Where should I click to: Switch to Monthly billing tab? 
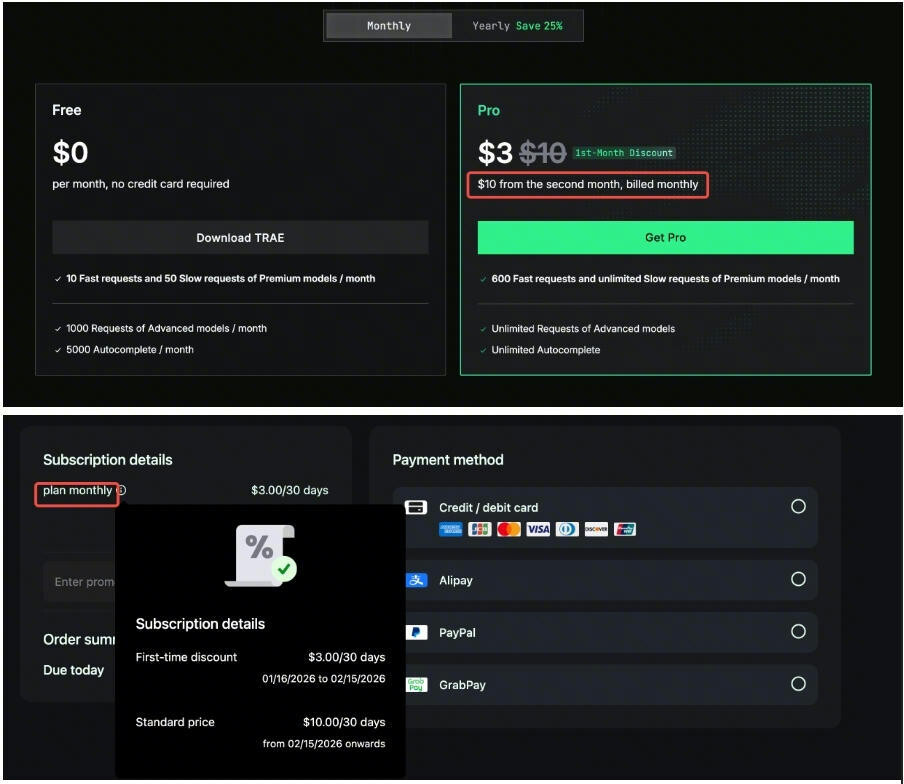389,26
